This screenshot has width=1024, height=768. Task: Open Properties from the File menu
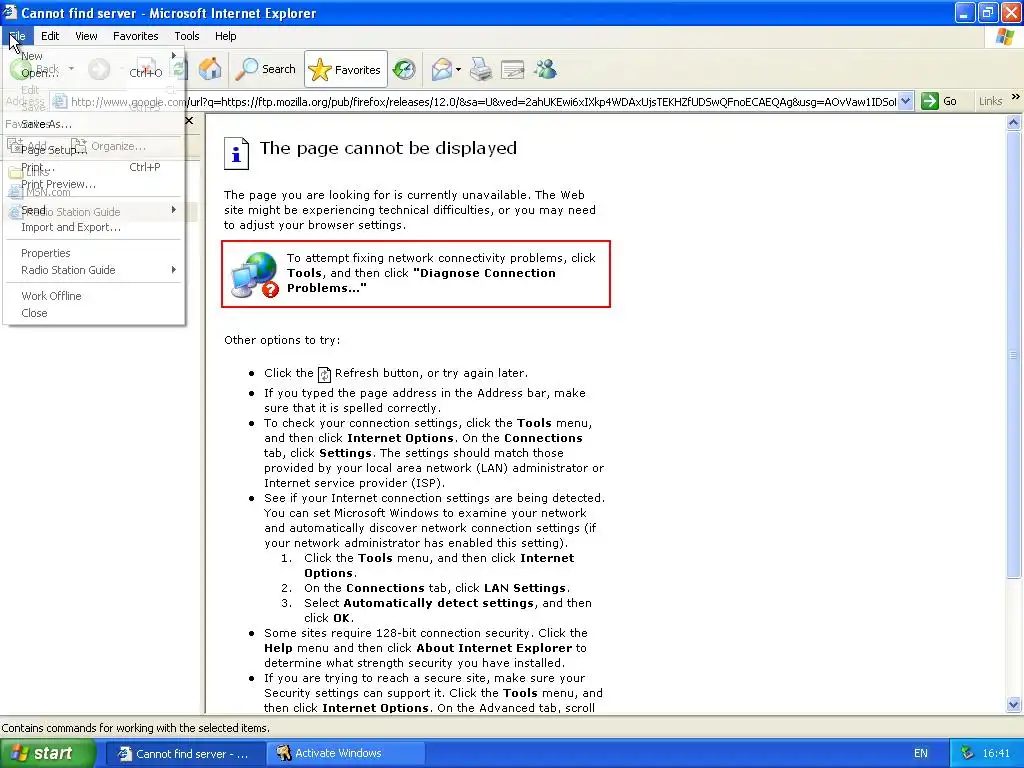(x=93, y=253)
